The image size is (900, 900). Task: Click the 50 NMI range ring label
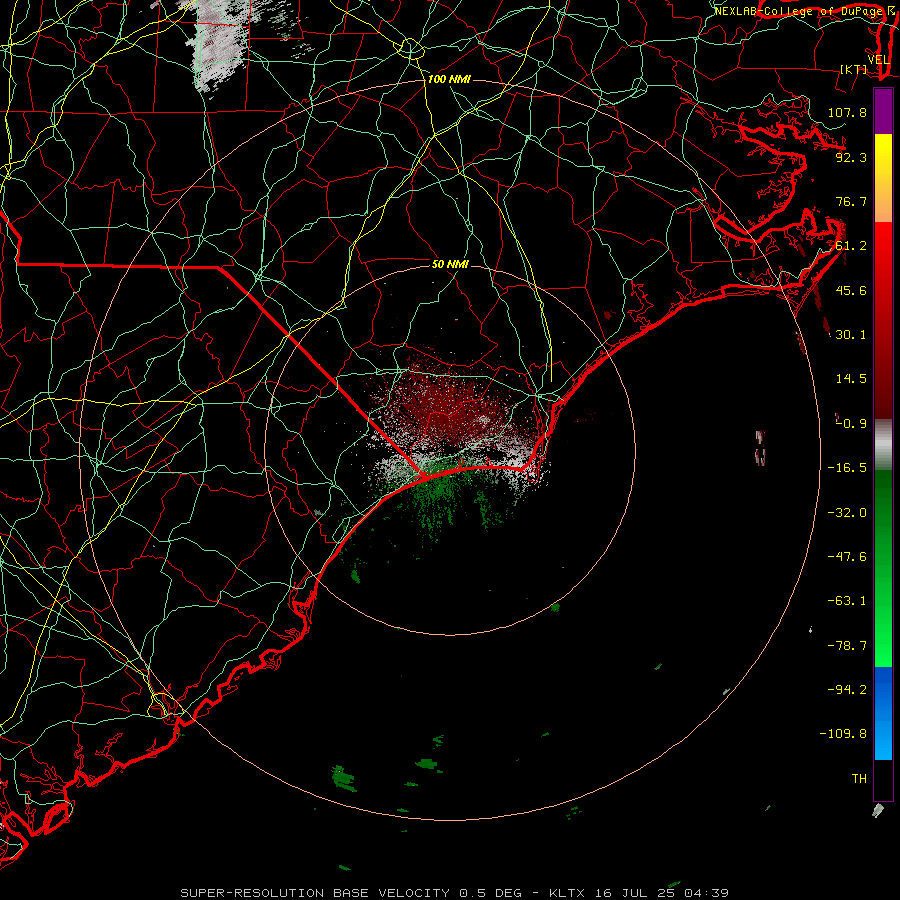coord(450,264)
